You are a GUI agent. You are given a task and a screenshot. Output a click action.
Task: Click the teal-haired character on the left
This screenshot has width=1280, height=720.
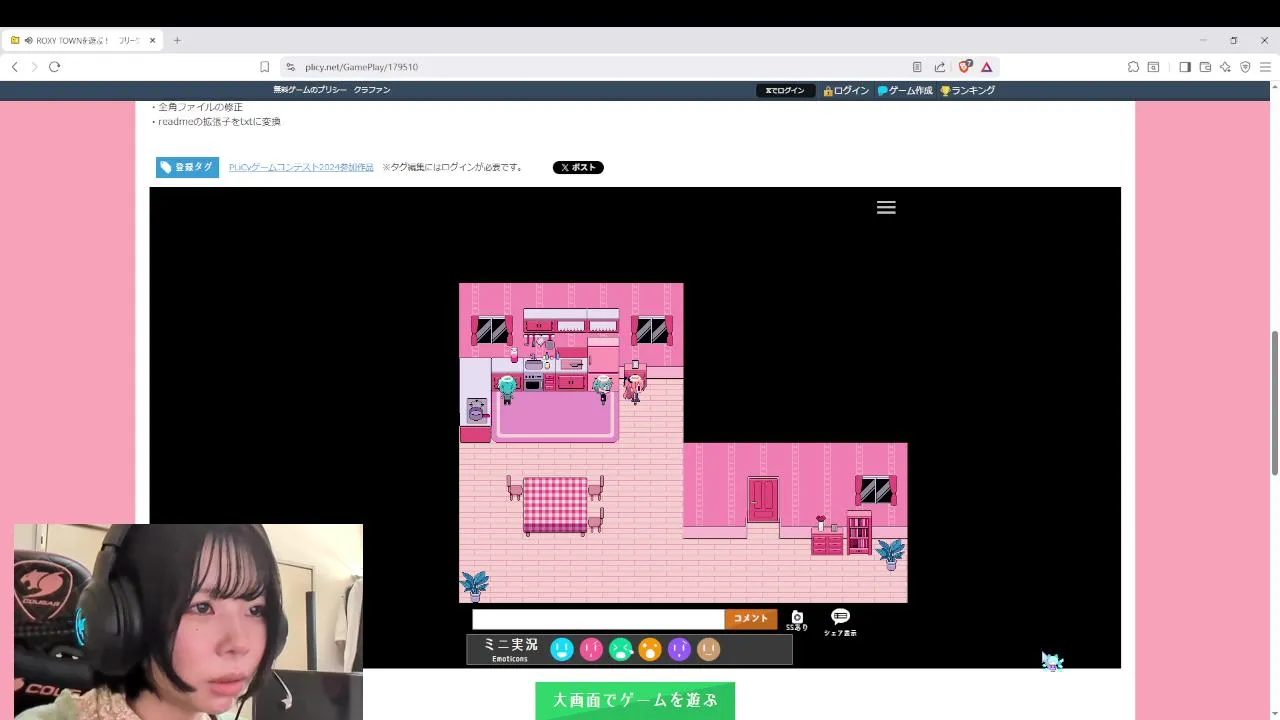click(507, 388)
